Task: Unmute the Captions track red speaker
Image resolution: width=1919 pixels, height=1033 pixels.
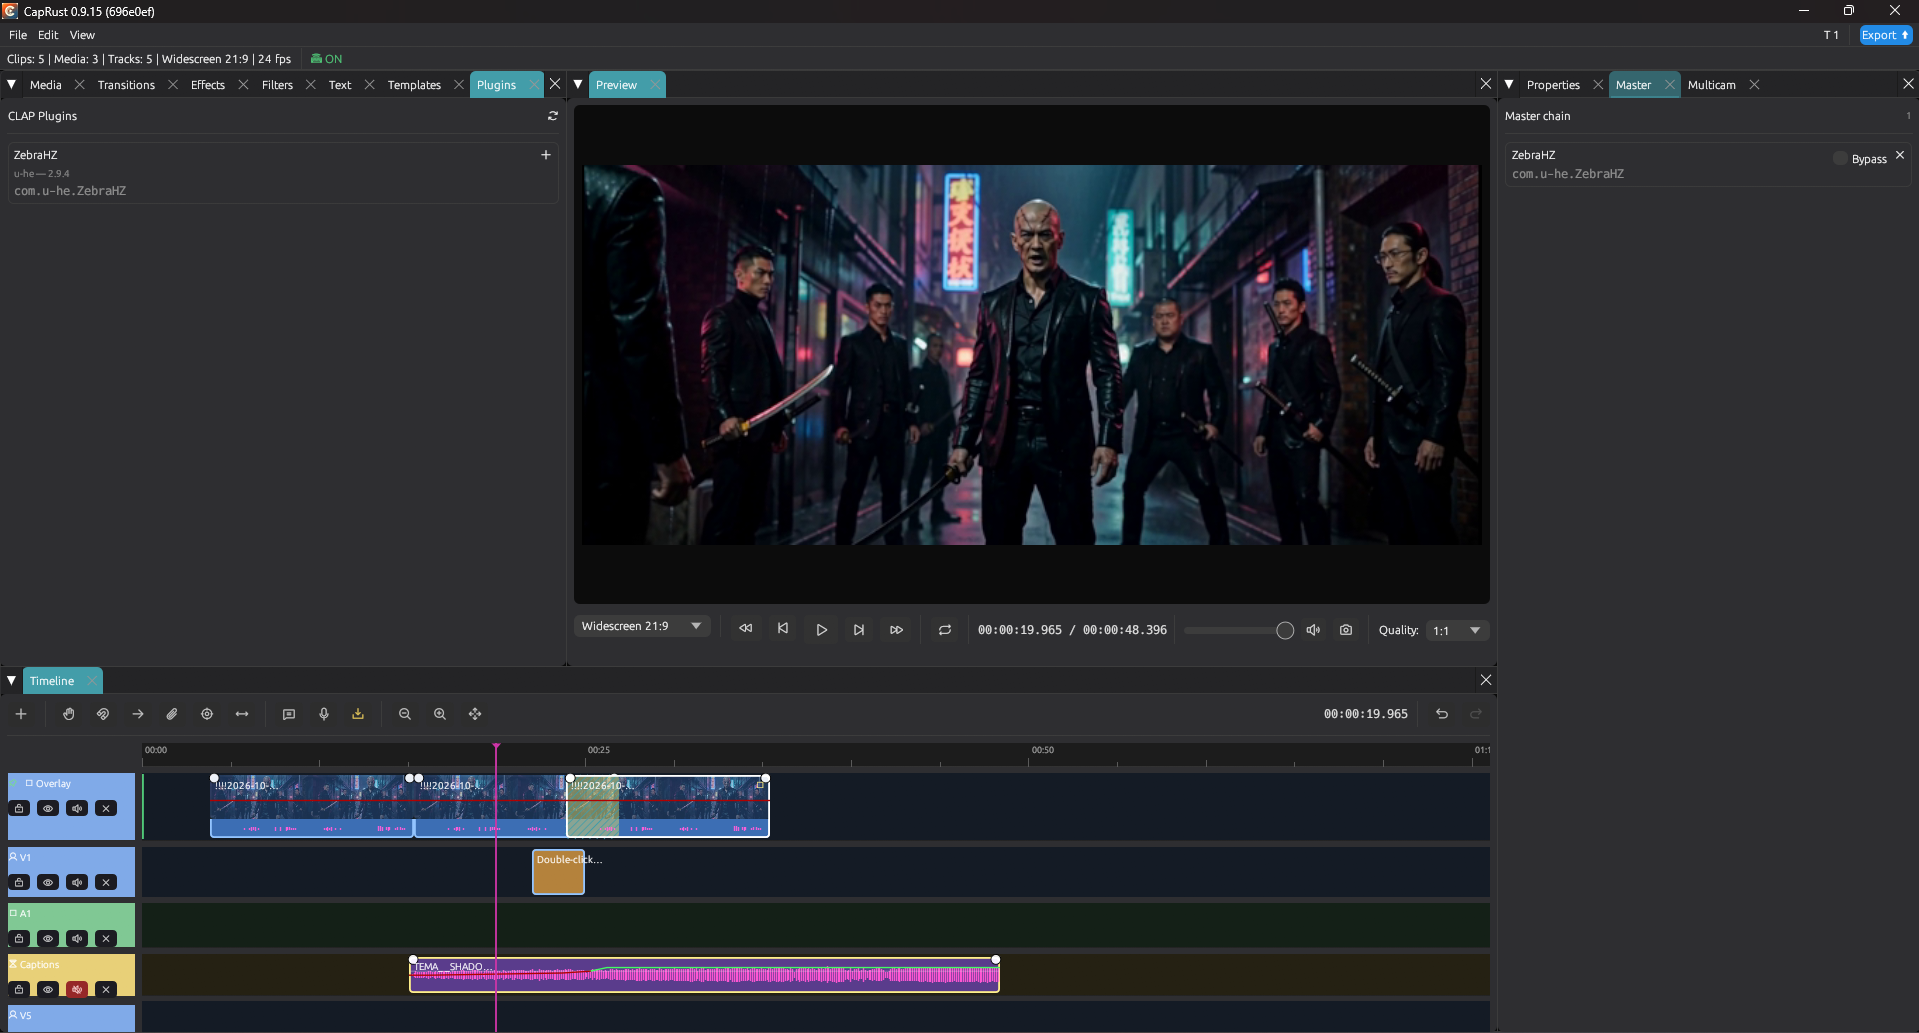Action: 77,989
